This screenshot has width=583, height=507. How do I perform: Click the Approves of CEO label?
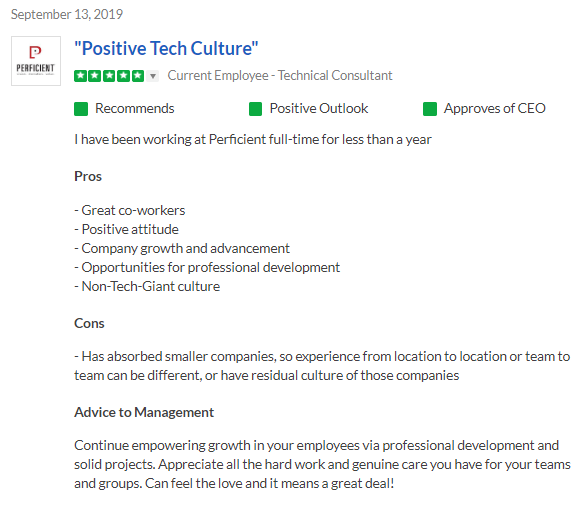[495, 109]
